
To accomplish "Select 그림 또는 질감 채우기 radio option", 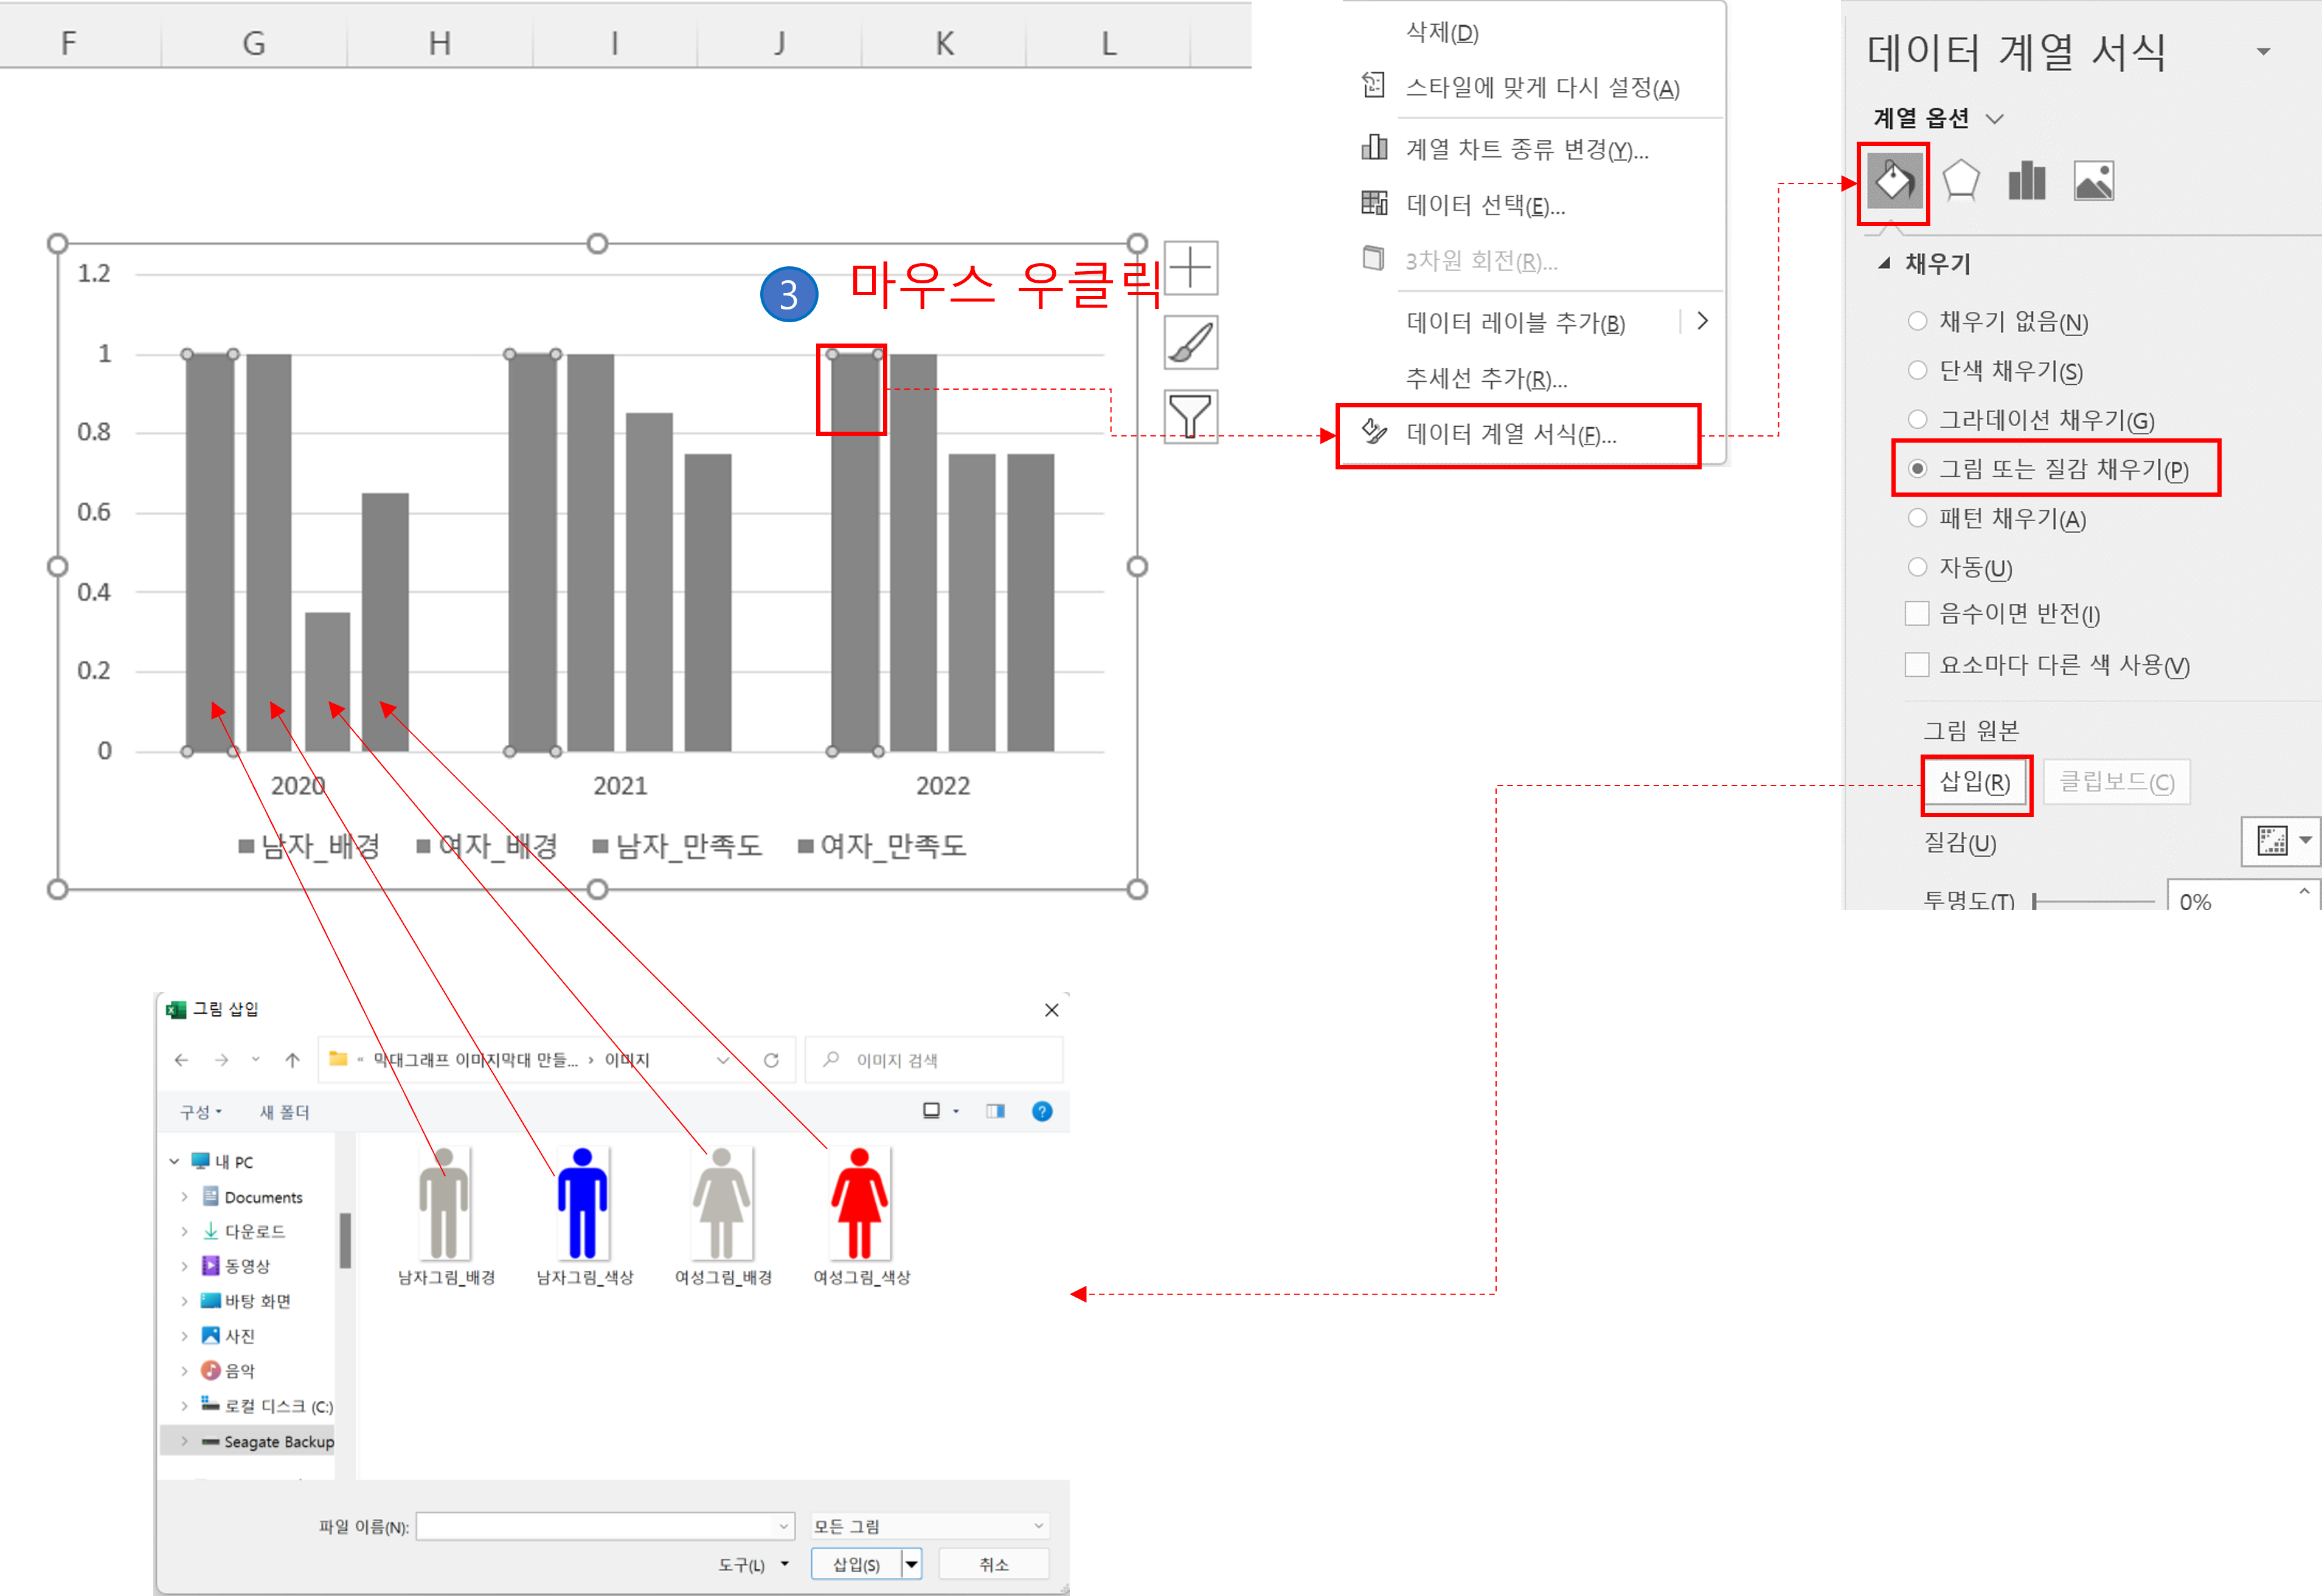I will (x=1917, y=469).
